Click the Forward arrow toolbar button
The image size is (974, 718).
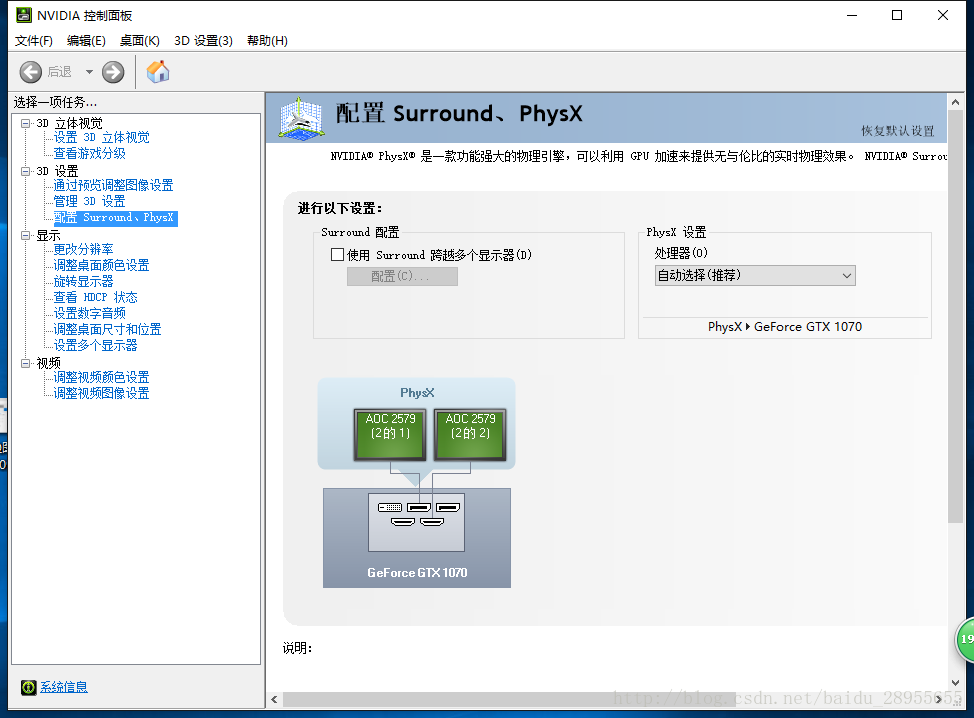[x=113, y=72]
